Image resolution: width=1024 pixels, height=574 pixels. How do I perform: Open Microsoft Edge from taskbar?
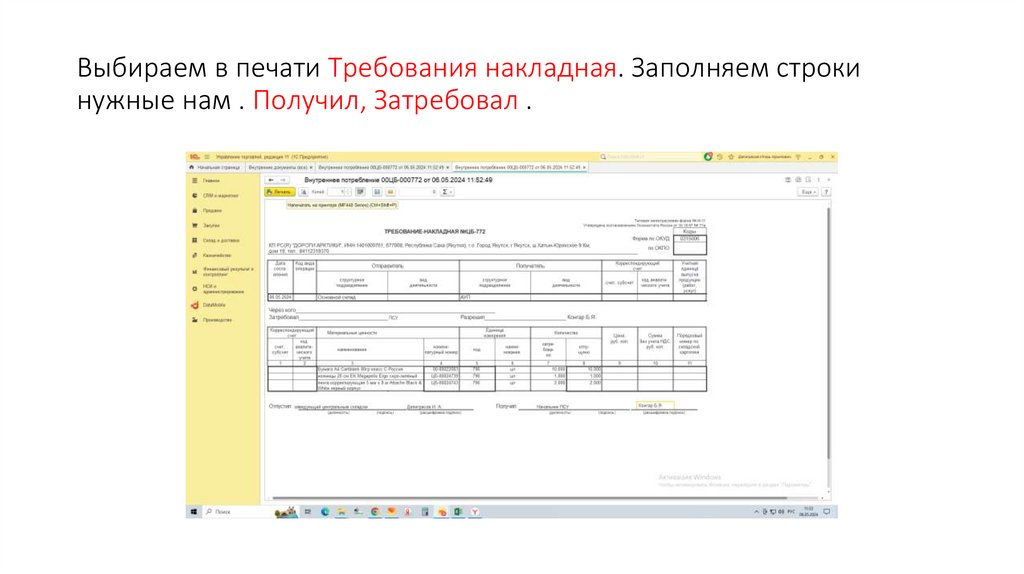325,511
